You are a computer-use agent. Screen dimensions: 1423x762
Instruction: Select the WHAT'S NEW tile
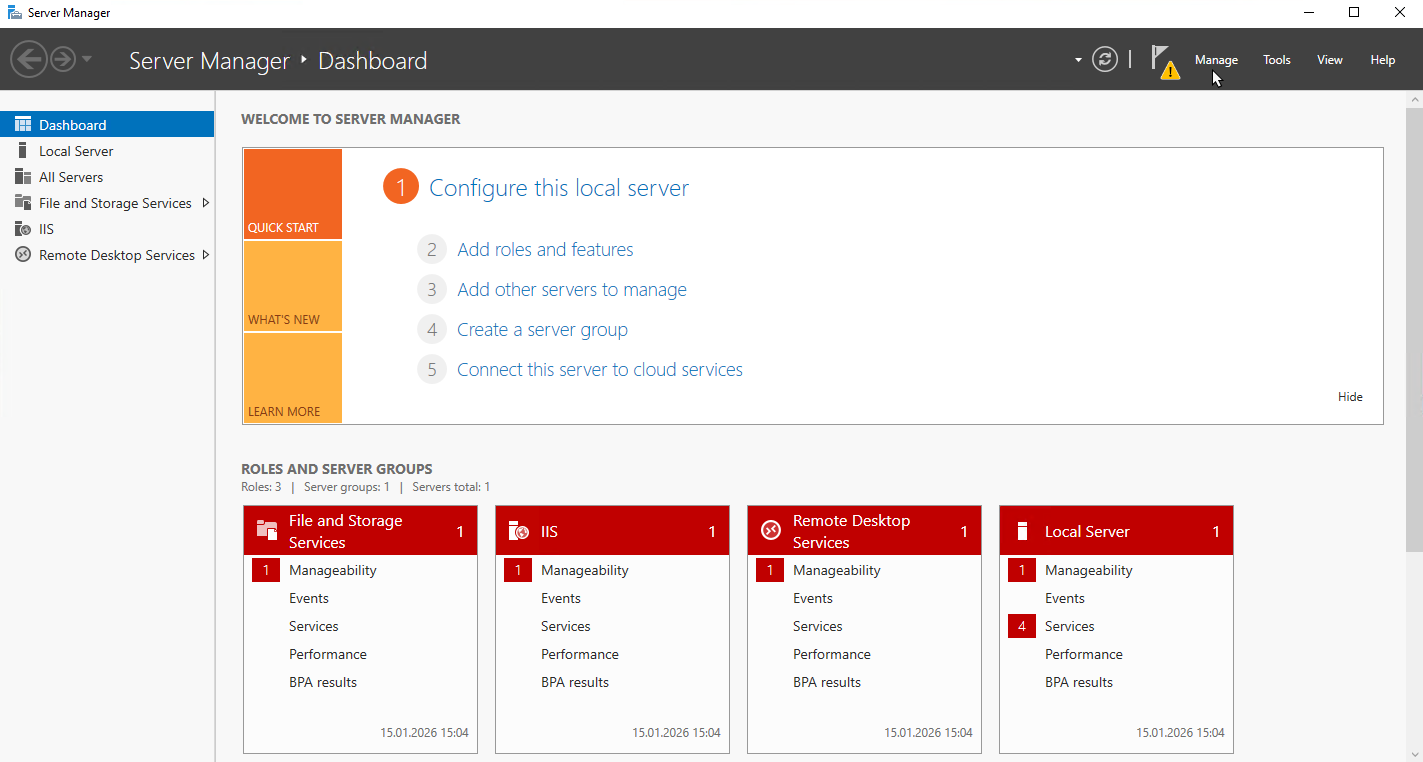[x=292, y=287]
